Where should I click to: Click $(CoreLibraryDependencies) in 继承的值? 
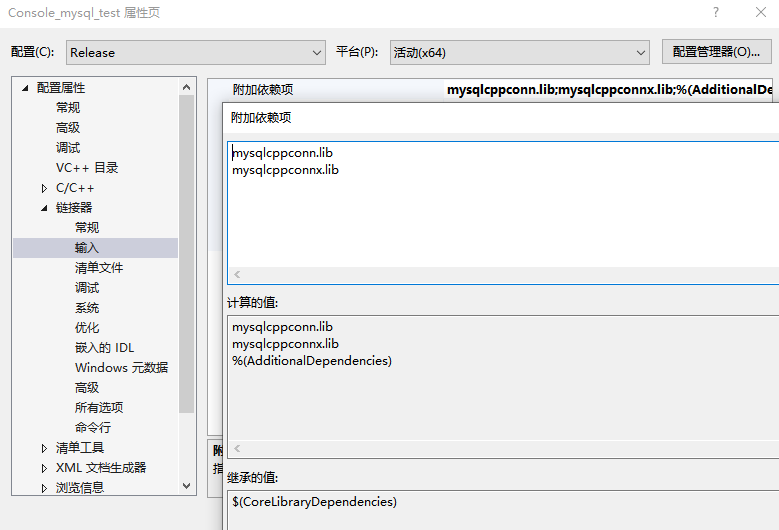(x=314, y=502)
